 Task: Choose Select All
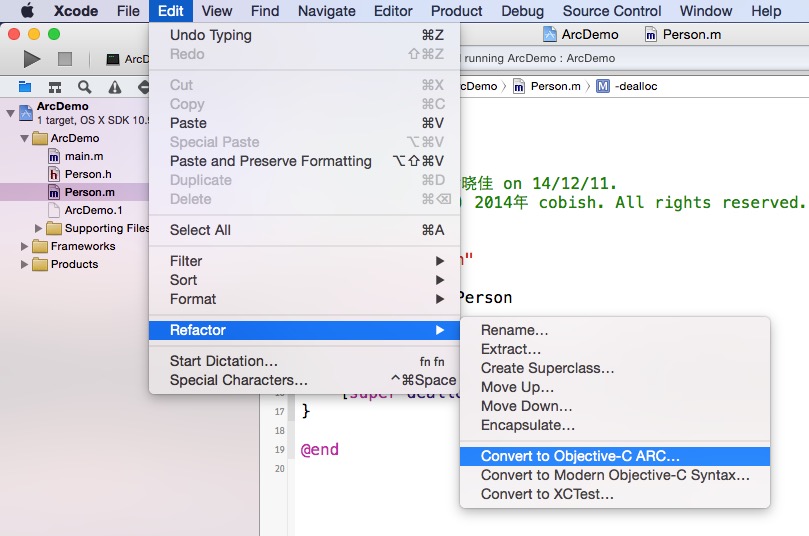(304, 230)
